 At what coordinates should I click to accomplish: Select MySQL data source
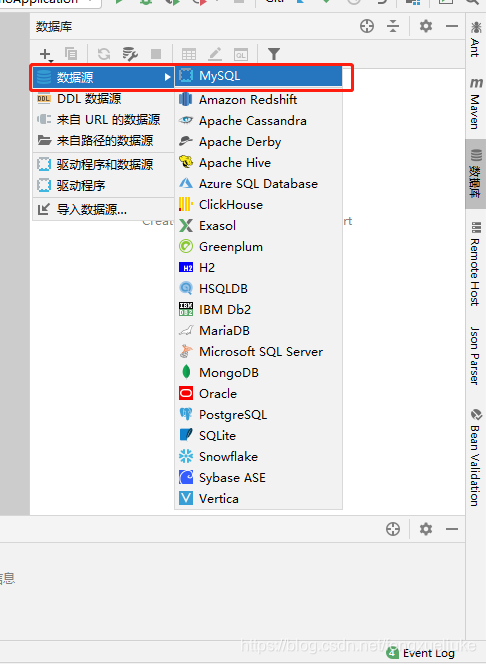pyautogui.click(x=258, y=76)
